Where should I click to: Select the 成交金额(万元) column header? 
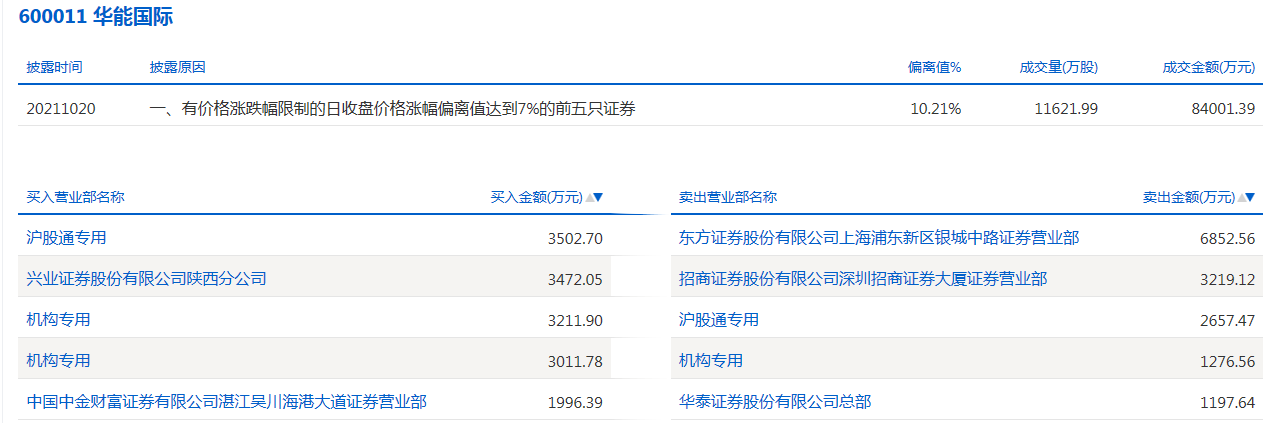click(1208, 67)
